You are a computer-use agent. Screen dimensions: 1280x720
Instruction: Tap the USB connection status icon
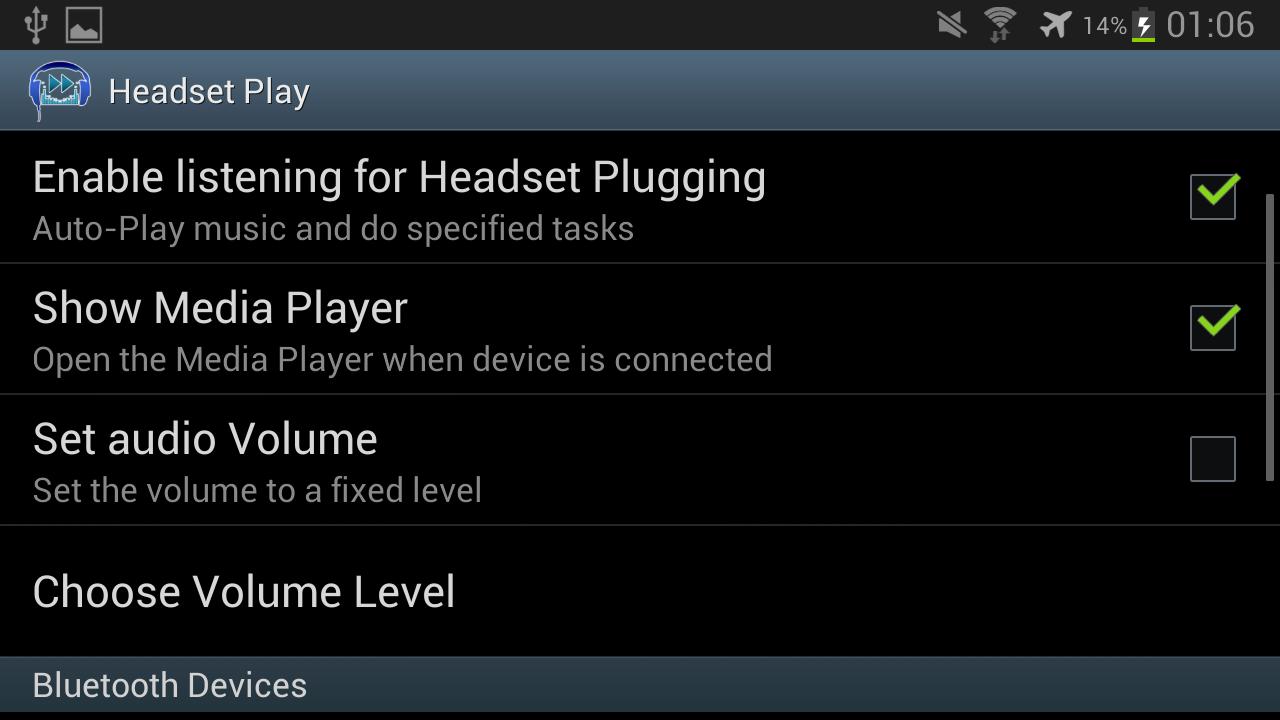click(36, 24)
